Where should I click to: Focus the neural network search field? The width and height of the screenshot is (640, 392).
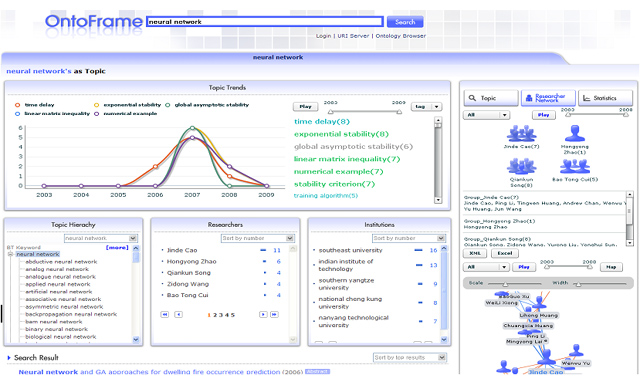coord(265,22)
